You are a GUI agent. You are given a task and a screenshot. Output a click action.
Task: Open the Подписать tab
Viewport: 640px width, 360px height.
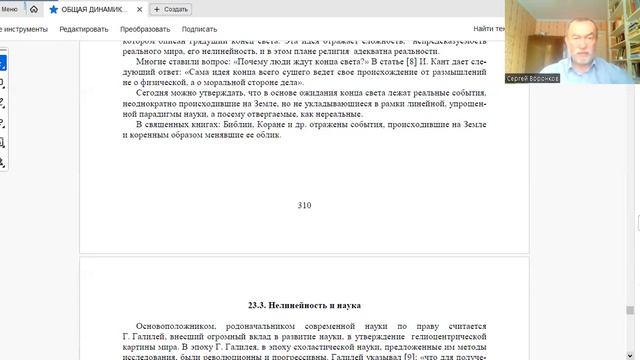[x=199, y=29]
